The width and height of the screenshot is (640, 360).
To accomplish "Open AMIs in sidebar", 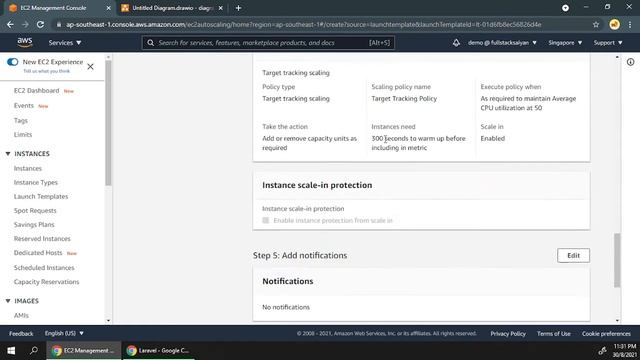I will (21, 315).
